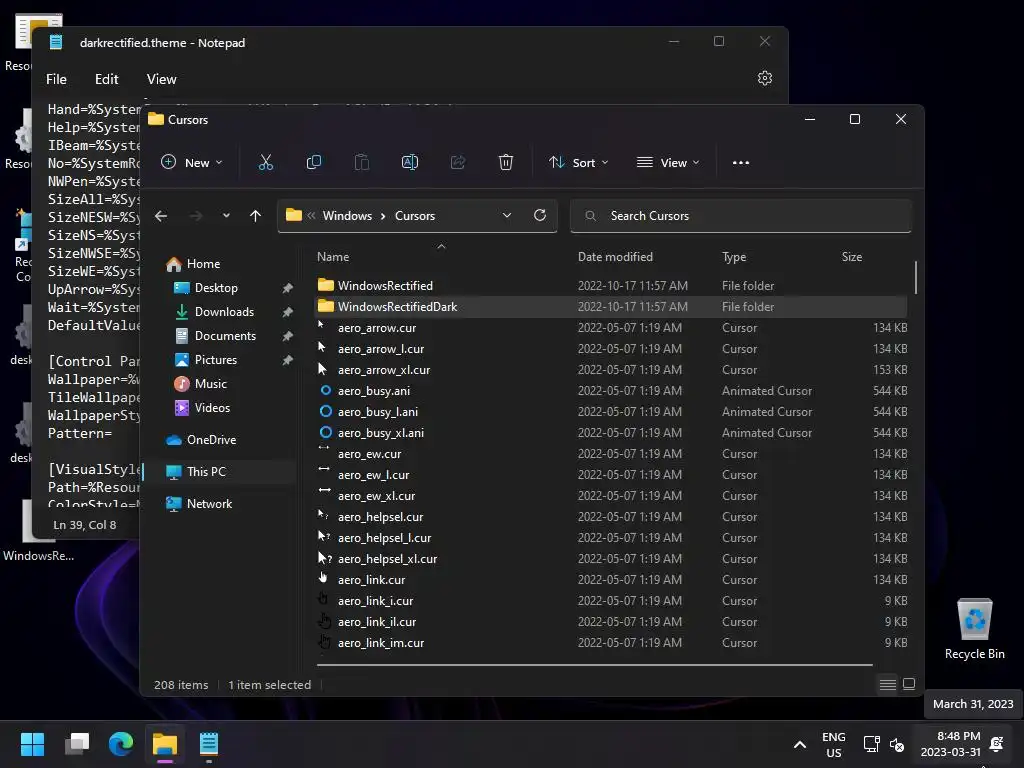The width and height of the screenshot is (1024, 768).
Task: Click the Paste clipboard icon in Explorer
Action: pyautogui.click(x=362, y=162)
